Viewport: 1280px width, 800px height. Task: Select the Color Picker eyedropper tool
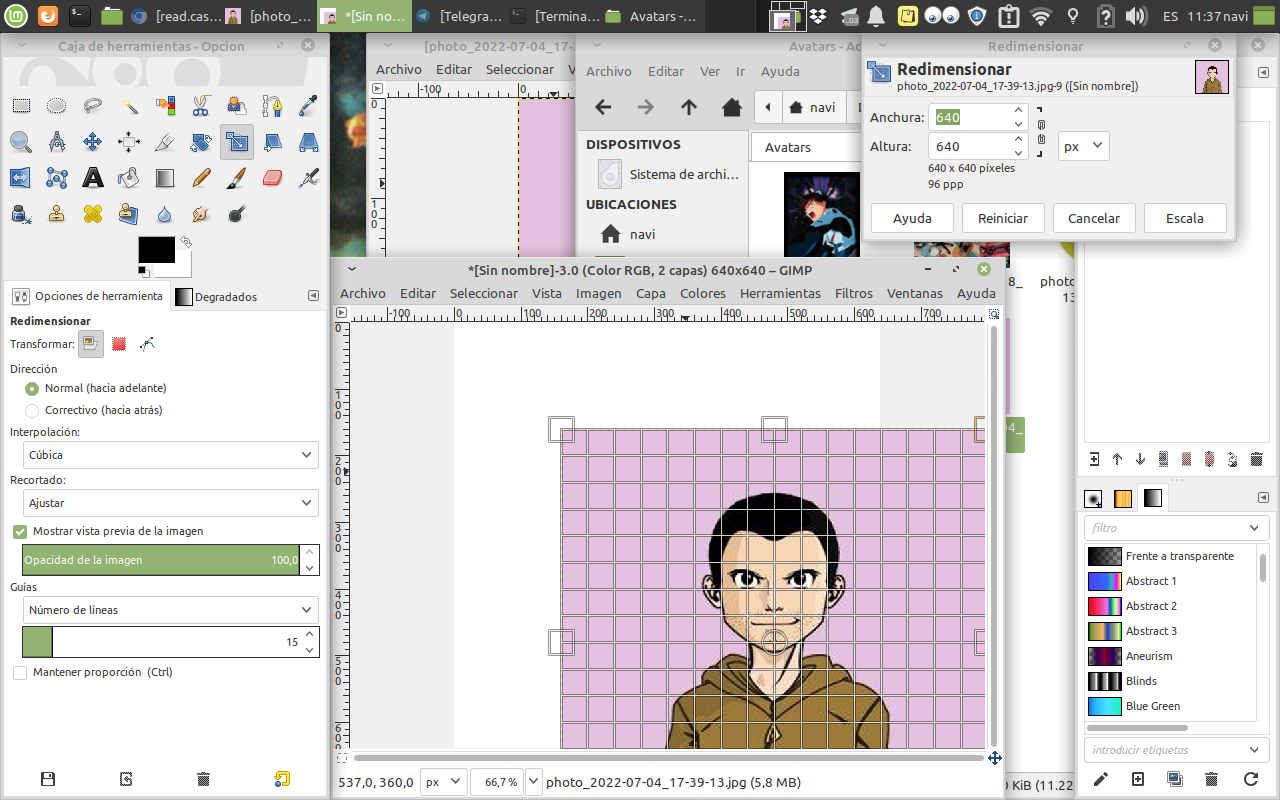(x=309, y=106)
